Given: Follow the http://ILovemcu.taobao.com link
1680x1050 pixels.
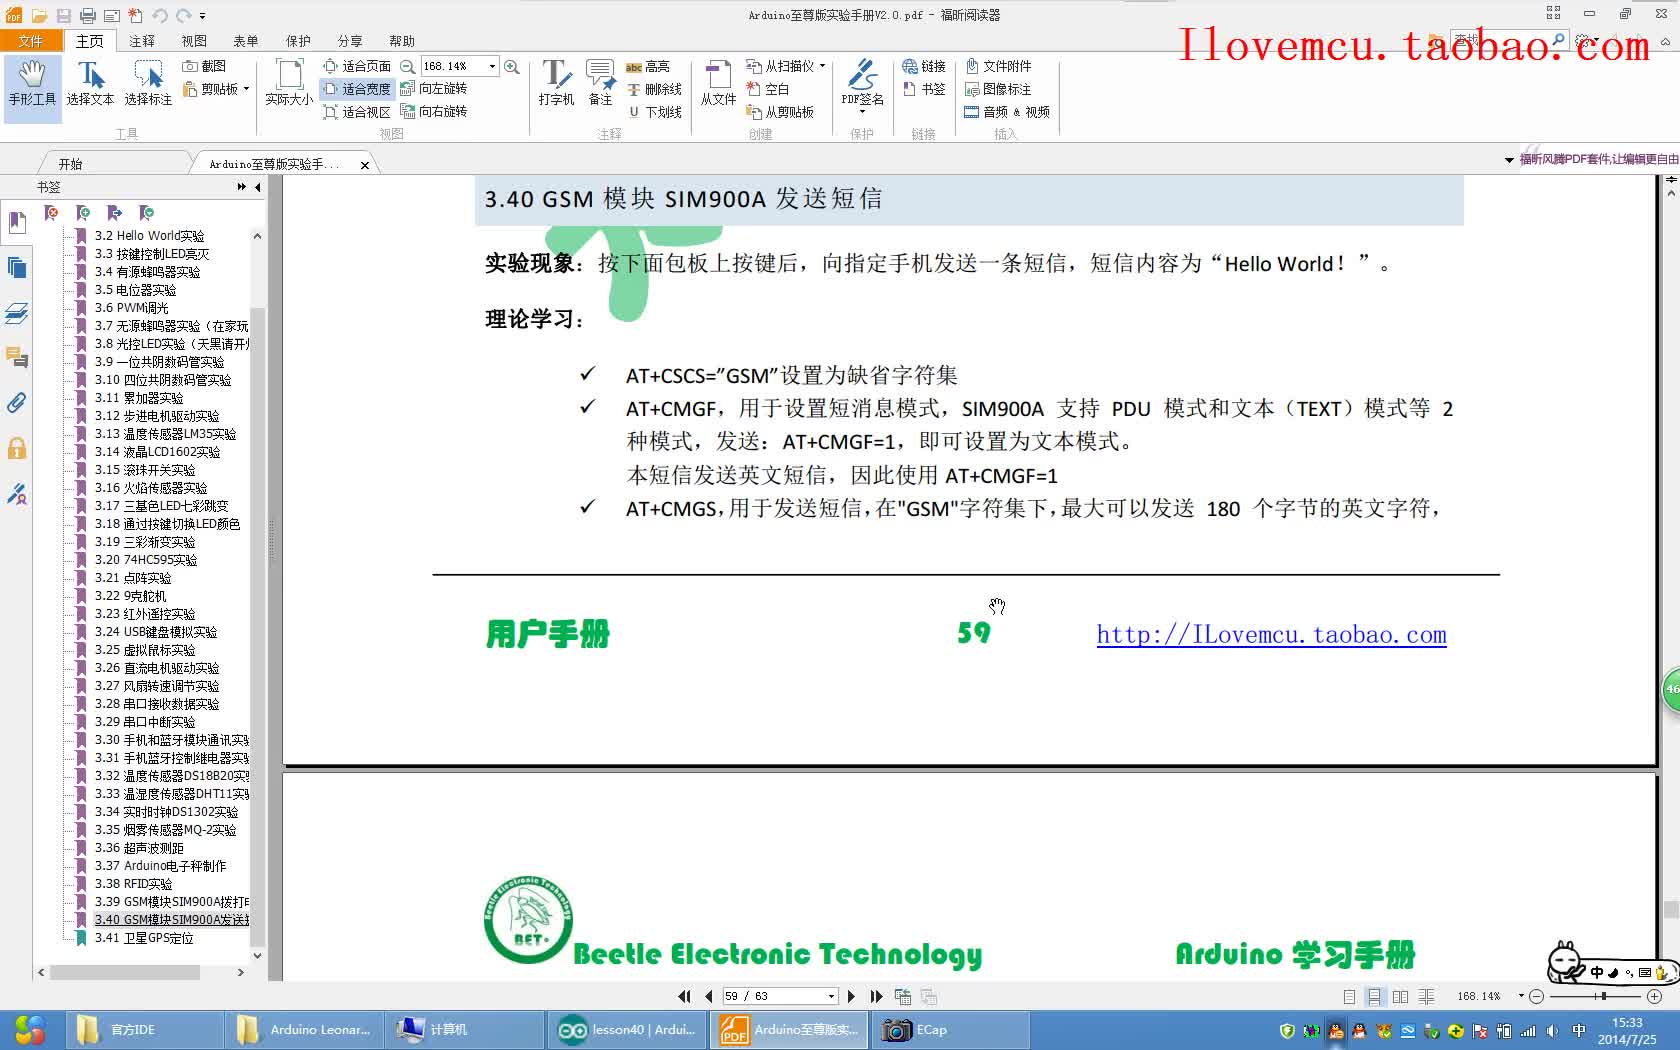Looking at the screenshot, I should (x=1271, y=635).
